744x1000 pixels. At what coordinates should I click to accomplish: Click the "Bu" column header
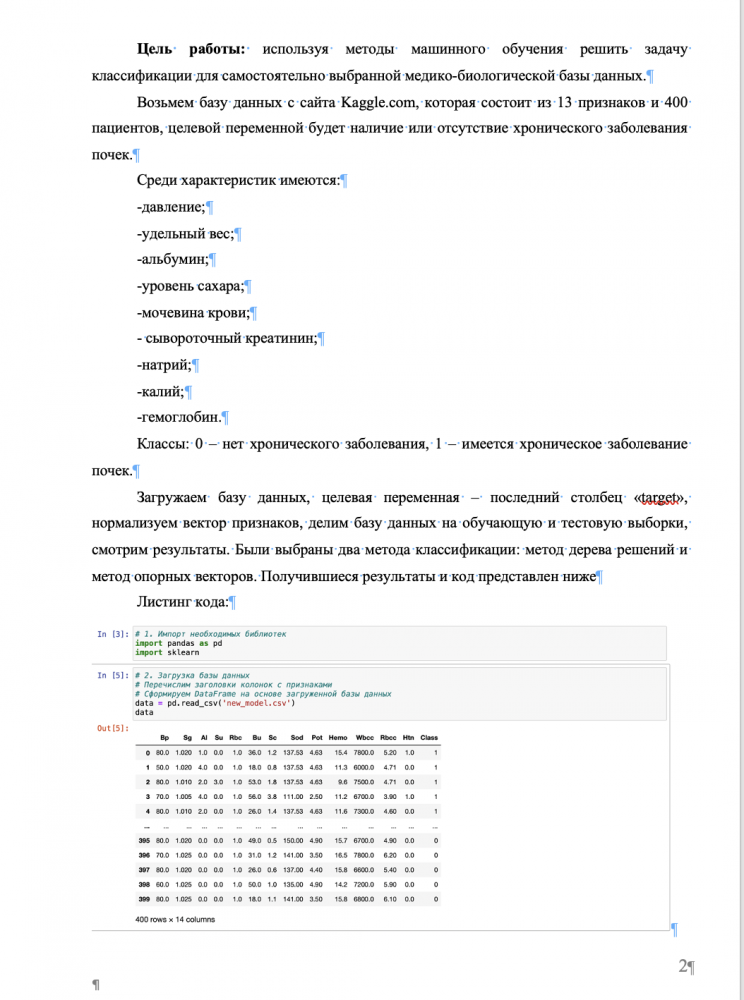coord(257,737)
